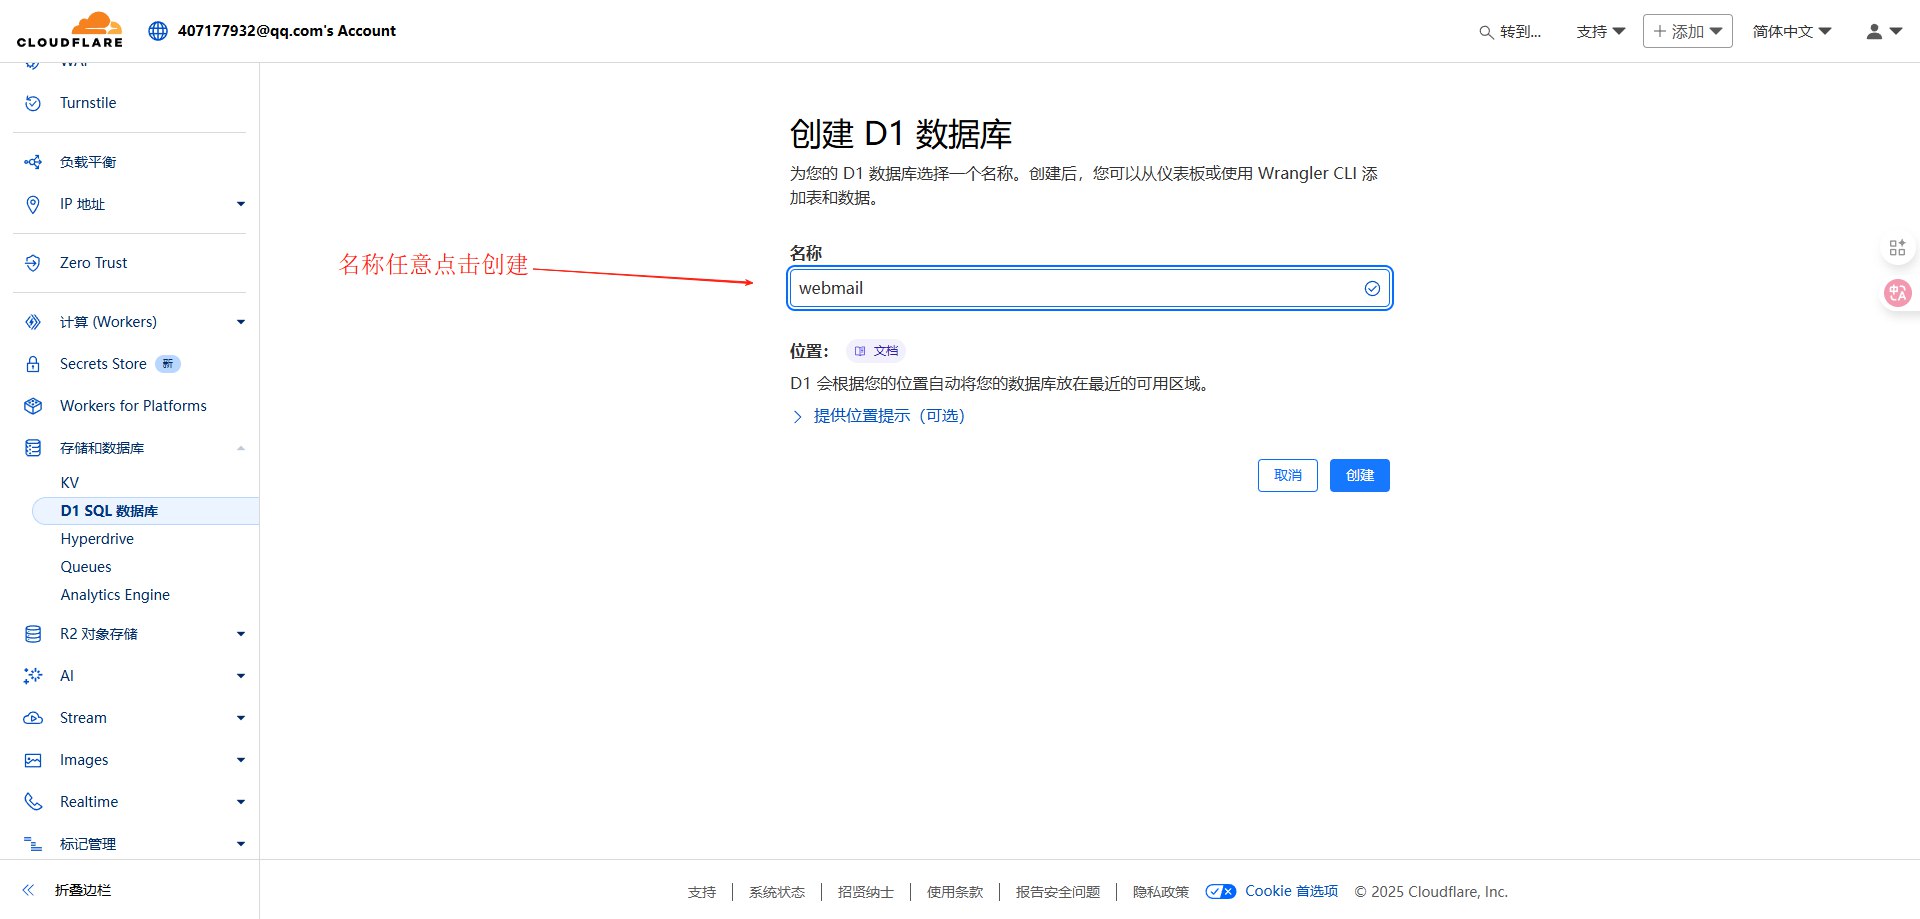Open the 添加 dropdown menu

point(1687,31)
